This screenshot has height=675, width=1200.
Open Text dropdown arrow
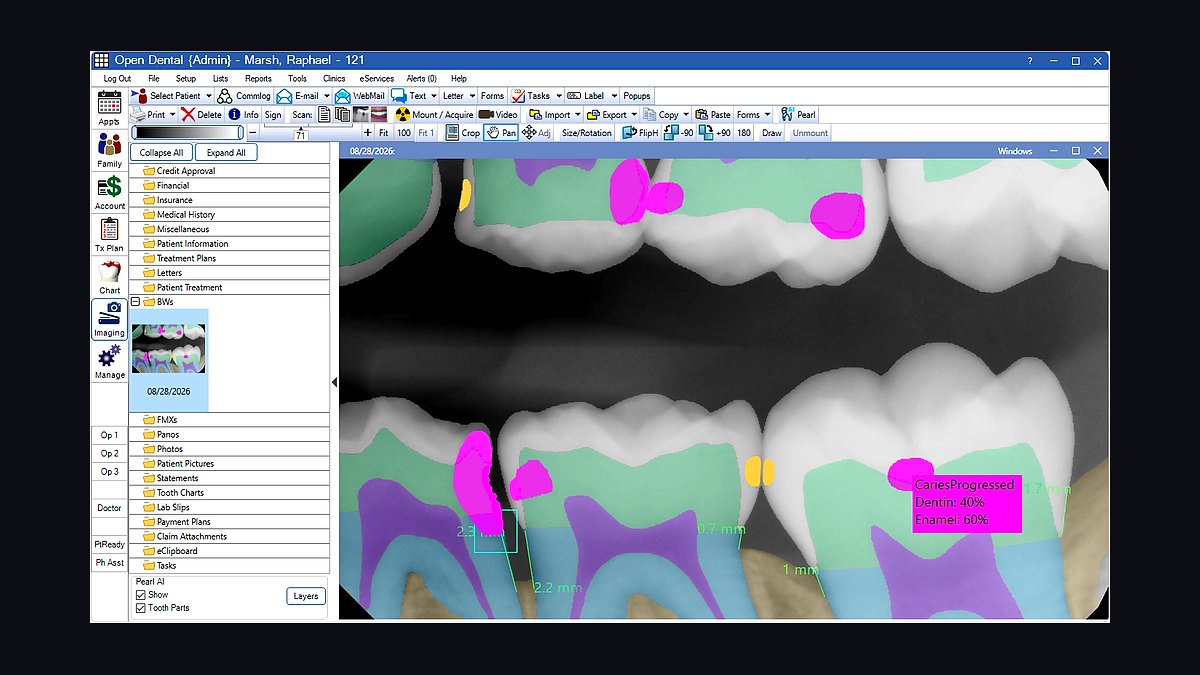pos(433,96)
